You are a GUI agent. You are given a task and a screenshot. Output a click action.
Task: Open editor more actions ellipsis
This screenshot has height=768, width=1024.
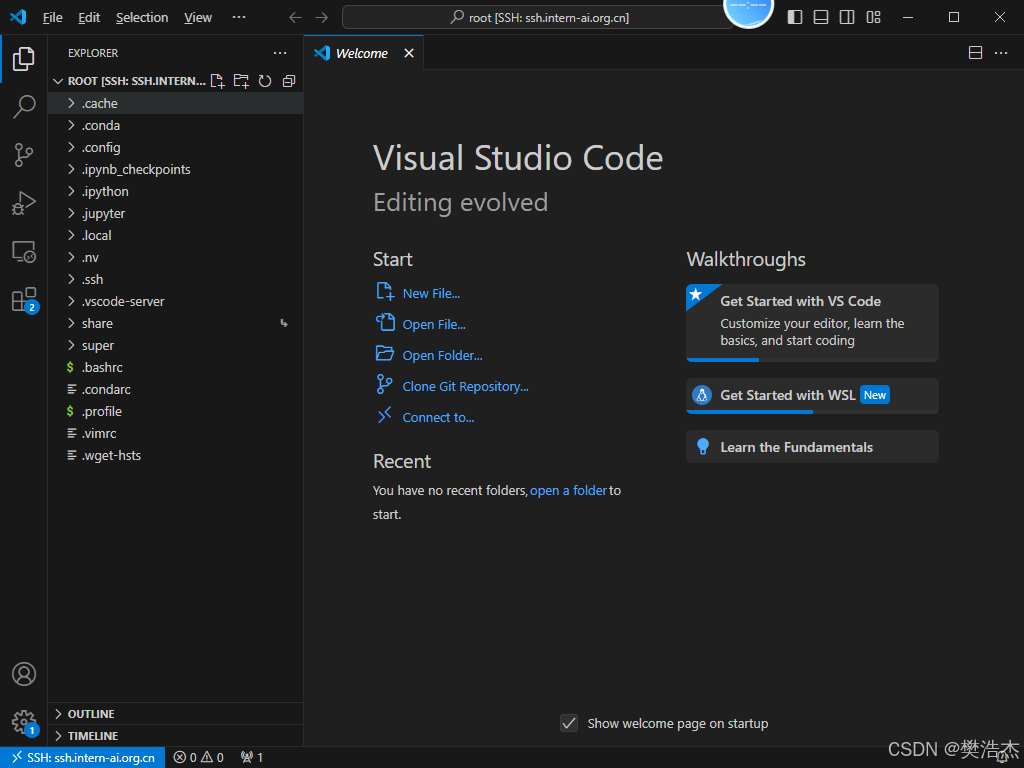[x=1000, y=53]
